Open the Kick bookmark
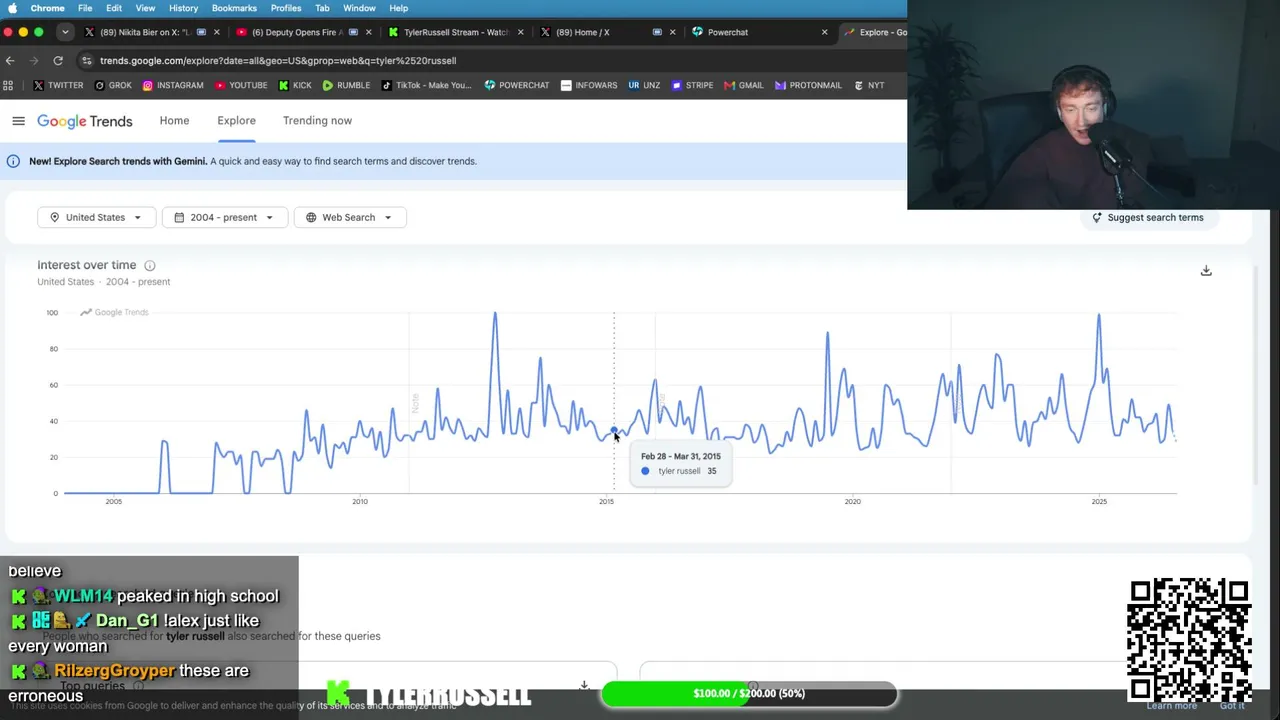1280x720 pixels. 295,85
